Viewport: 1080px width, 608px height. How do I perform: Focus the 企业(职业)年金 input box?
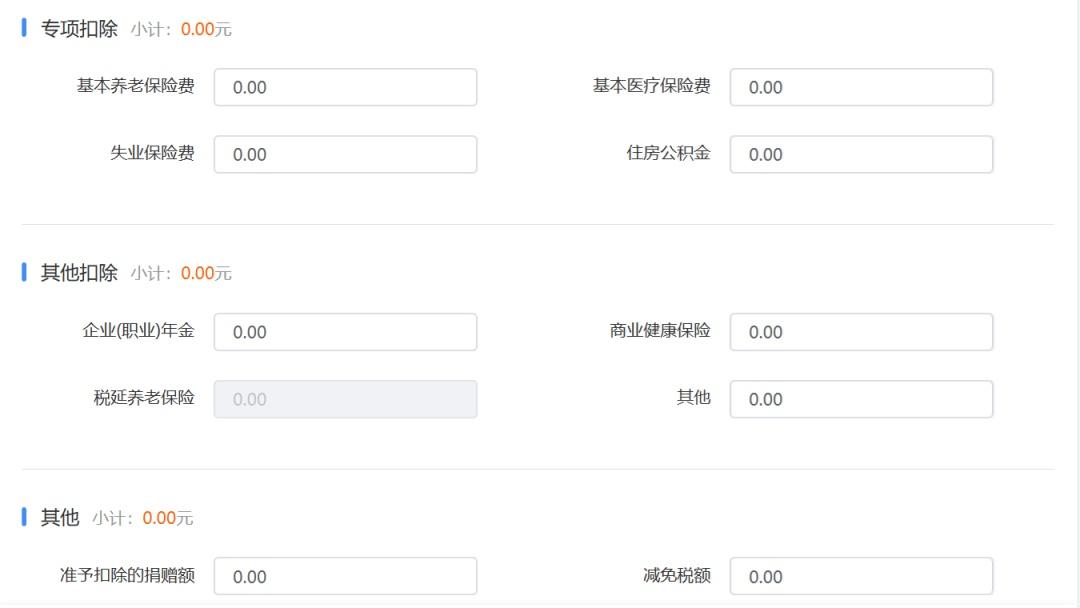click(x=345, y=332)
